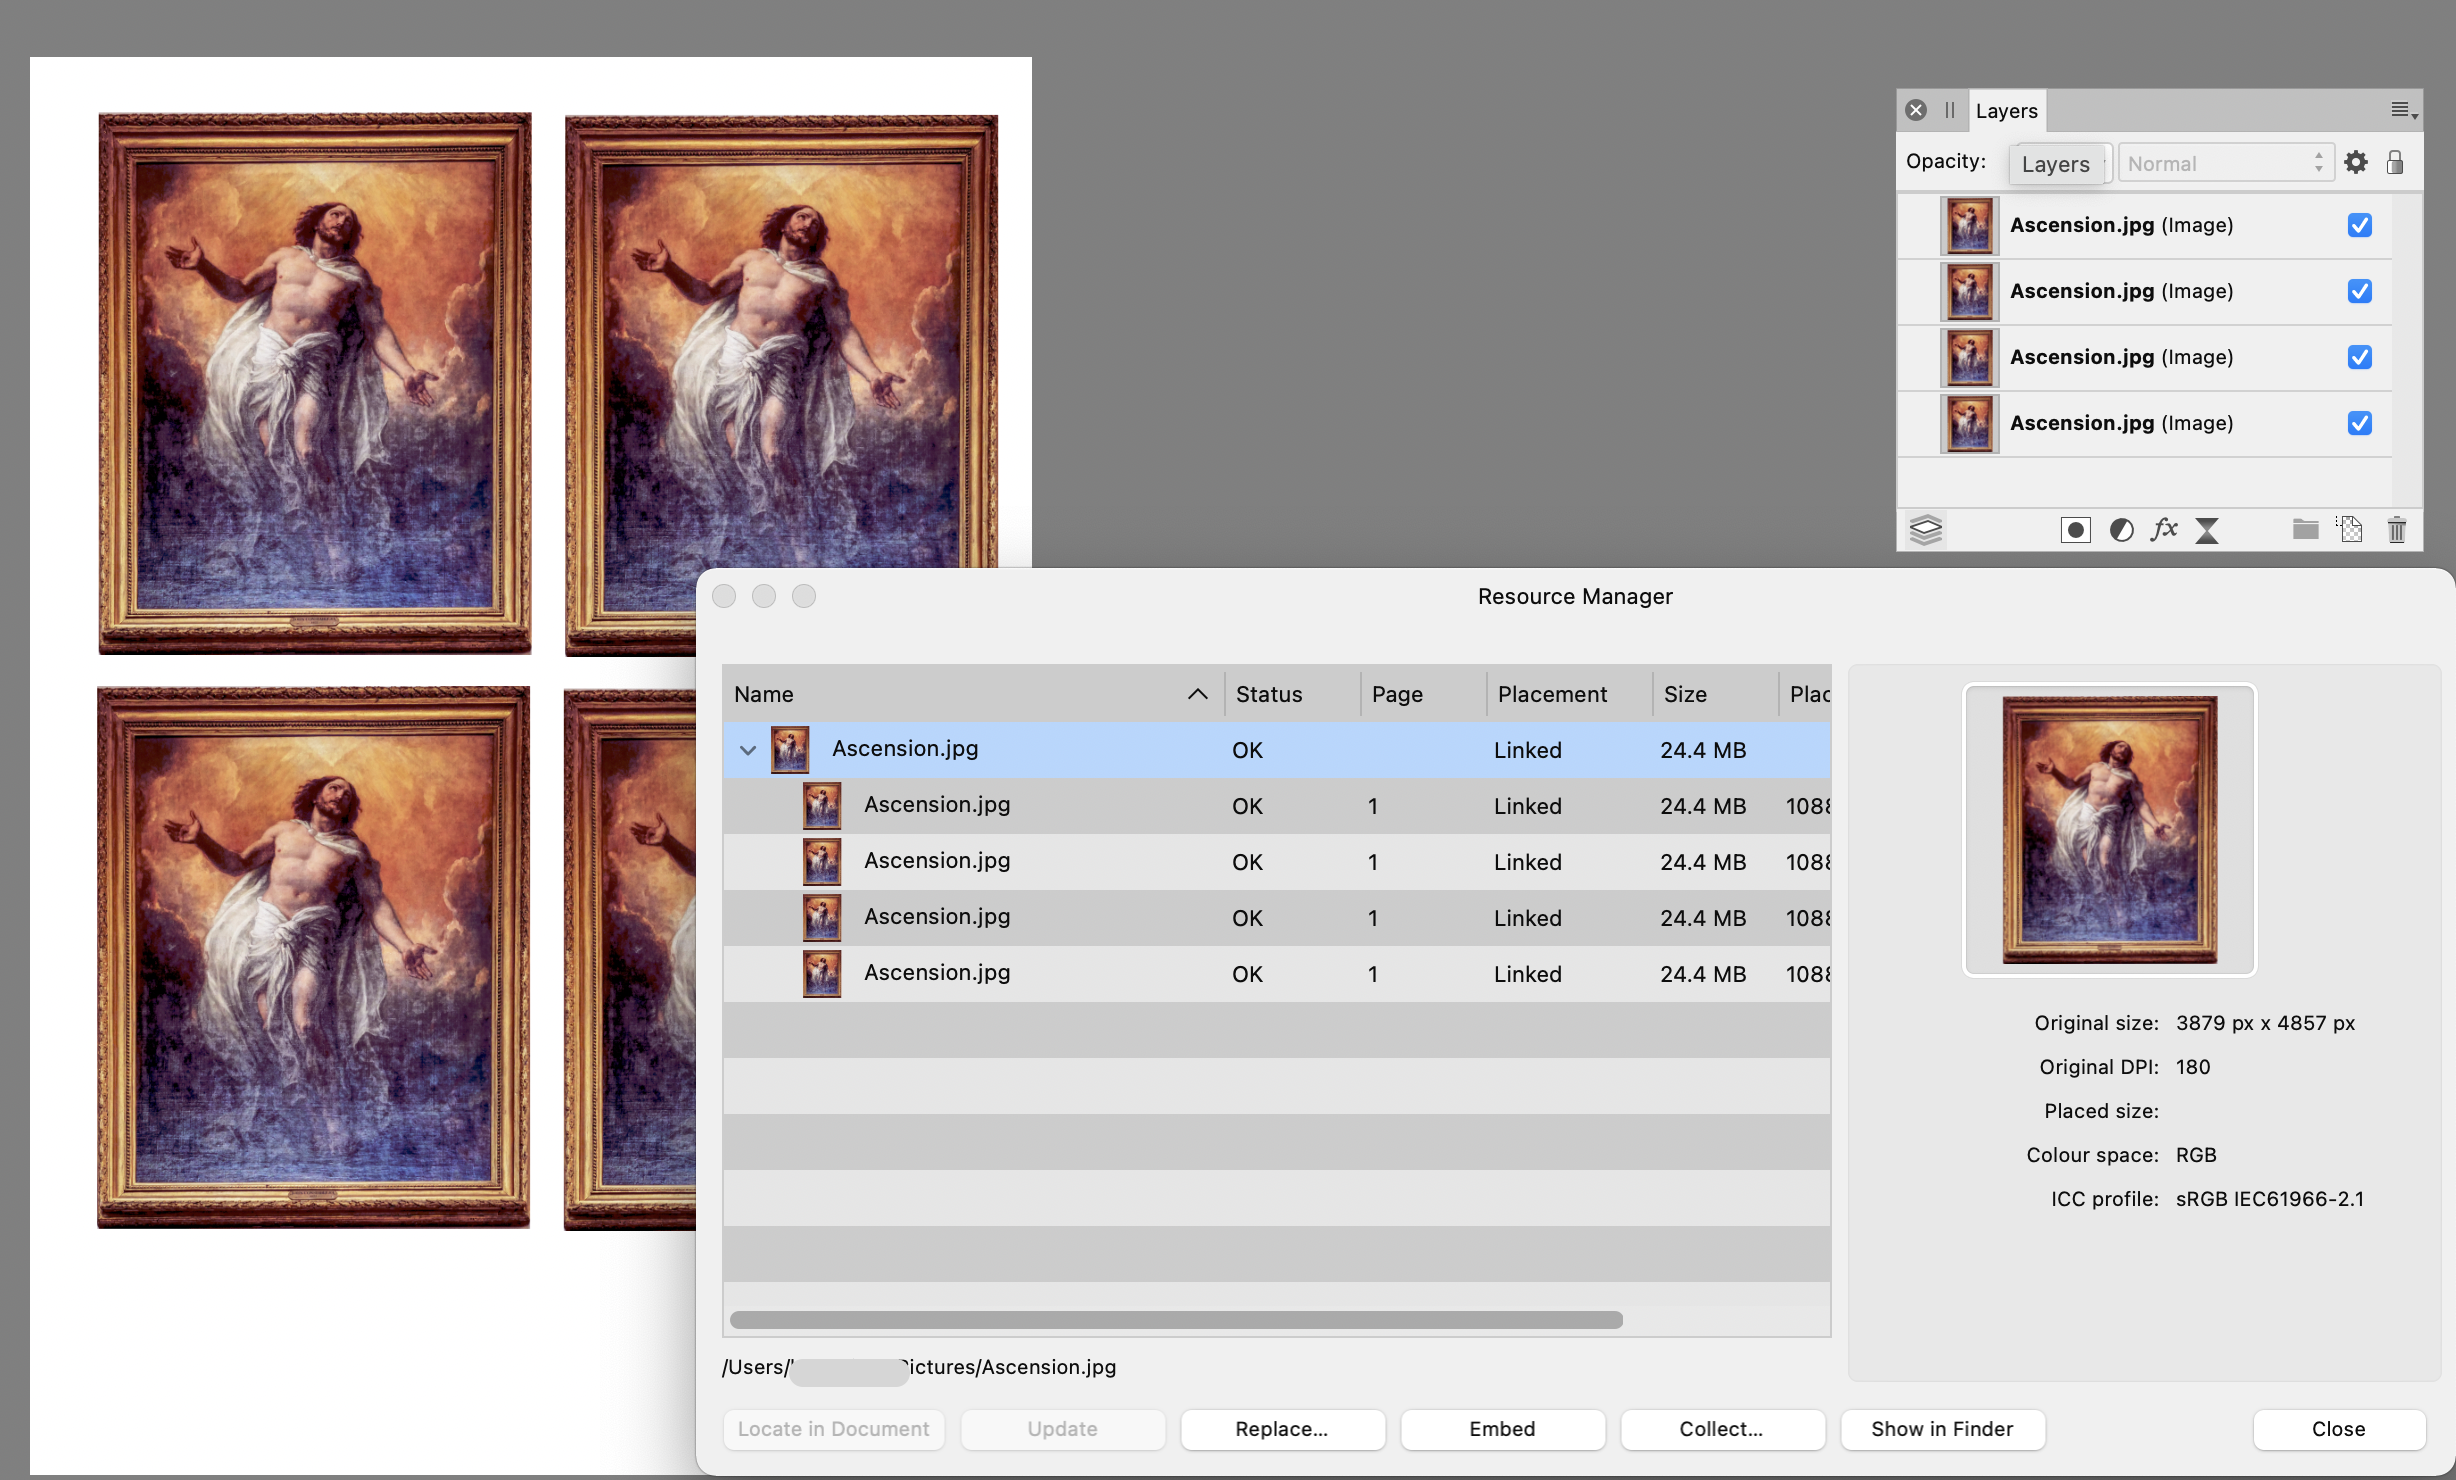The height and width of the screenshot is (1480, 2456).
Task: Close the Resource Manager dialog
Action: pyautogui.click(x=2339, y=1429)
